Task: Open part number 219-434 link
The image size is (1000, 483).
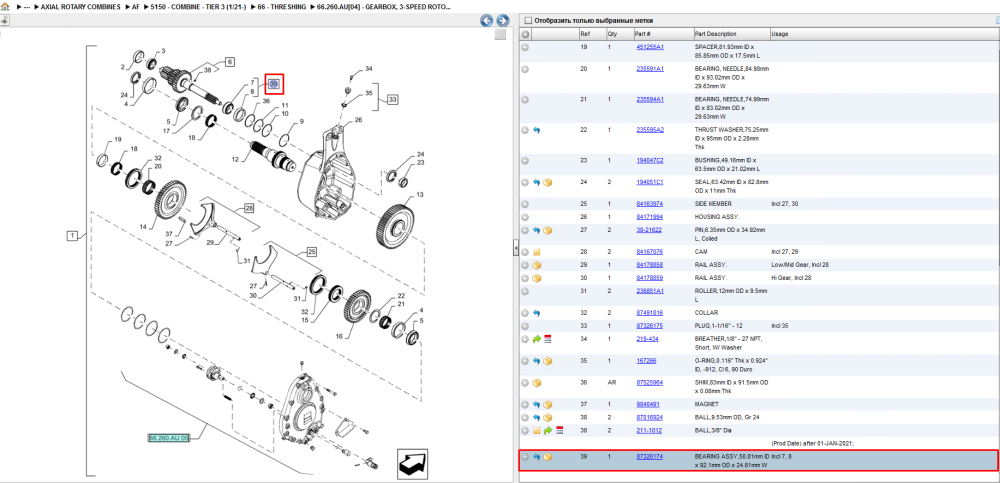Action: 647,339
